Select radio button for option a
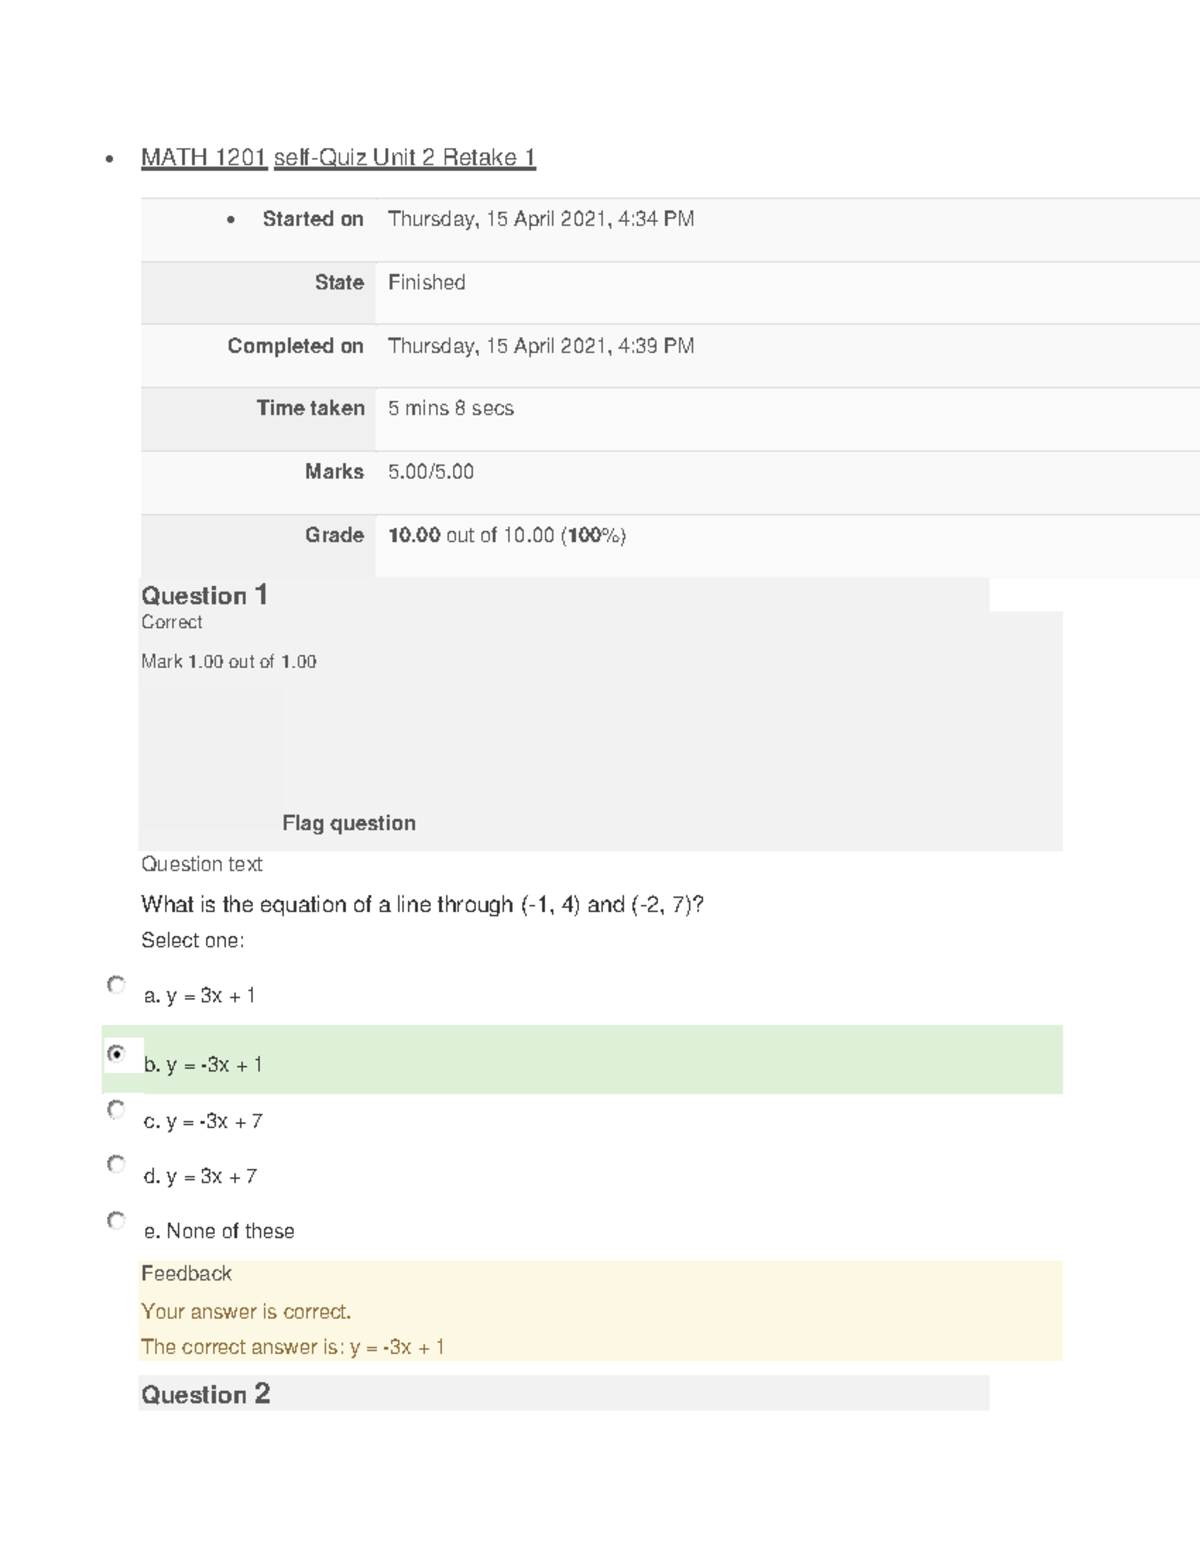 [116, 985]
